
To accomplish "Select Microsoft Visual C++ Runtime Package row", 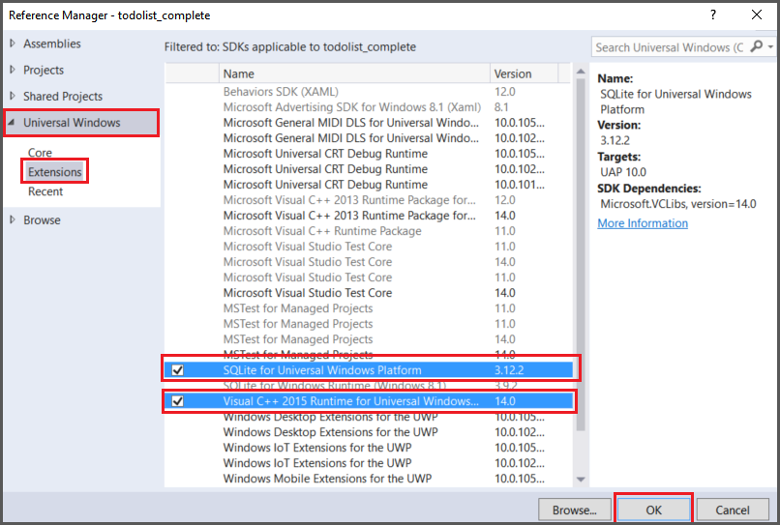I will (369, 230).
